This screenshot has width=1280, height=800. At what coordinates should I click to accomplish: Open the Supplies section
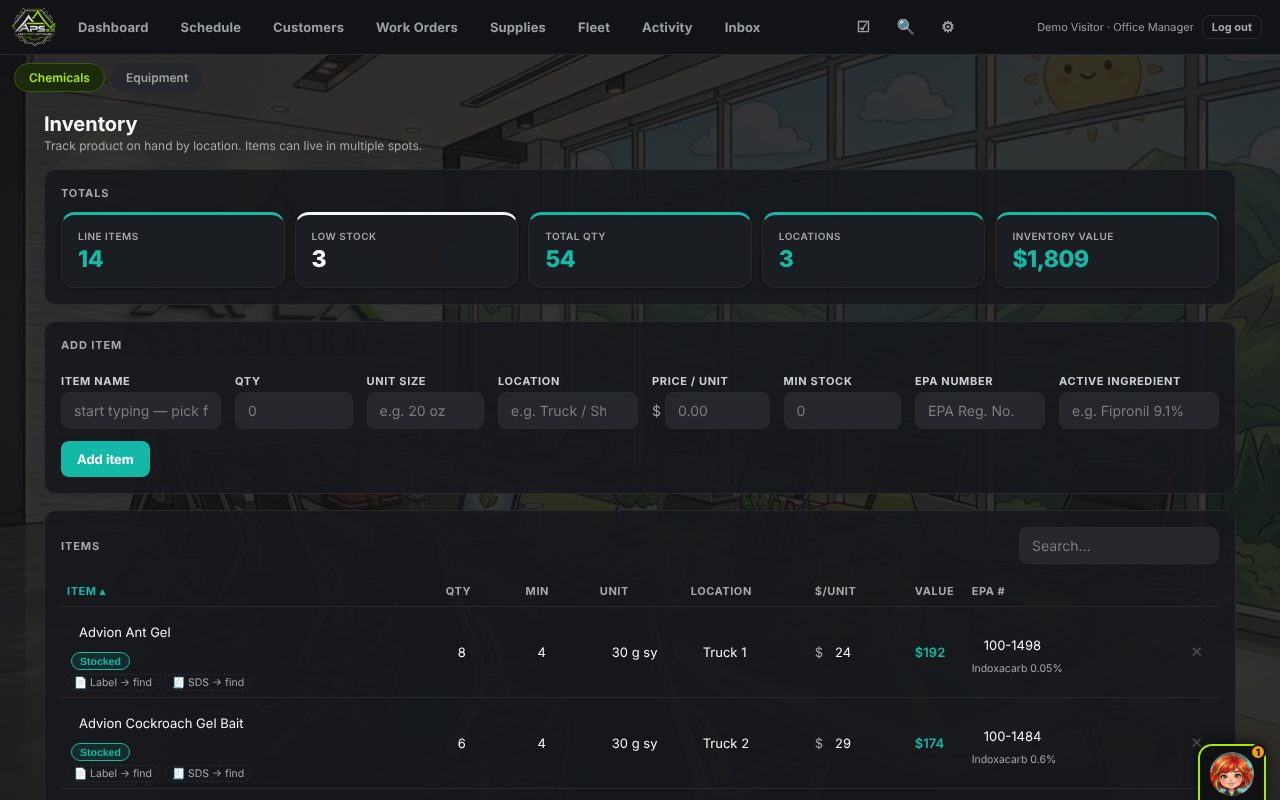pyautogui.click(x=518, y=27)
